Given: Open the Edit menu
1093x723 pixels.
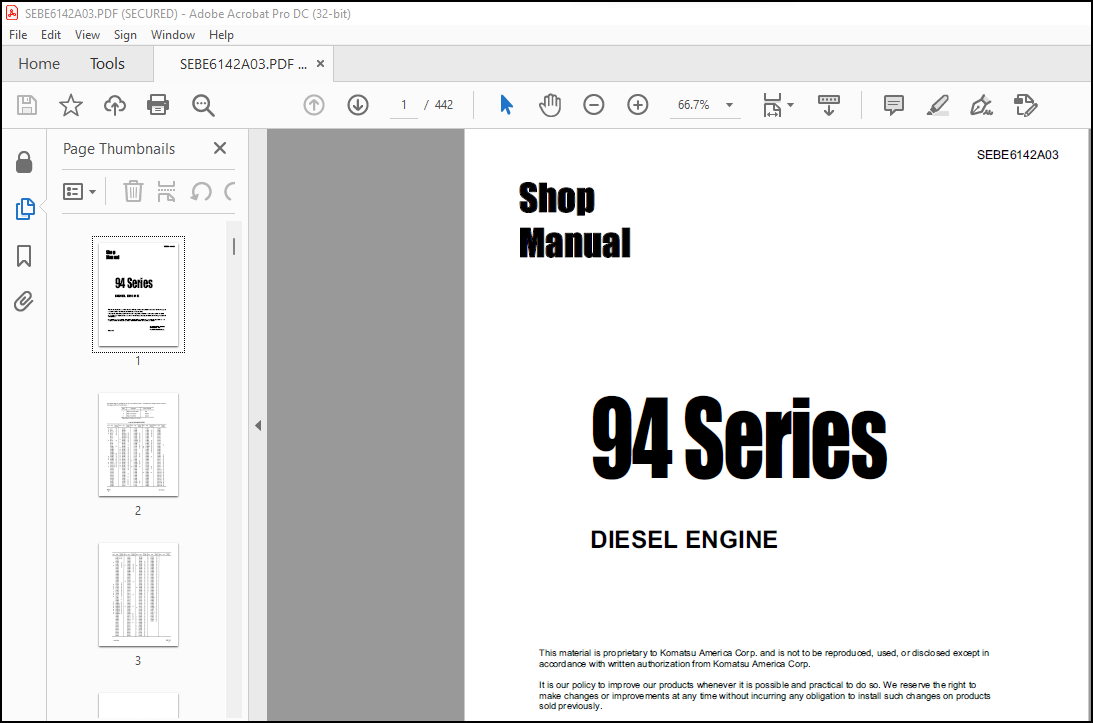Looking at the screenshot, I should click(51, 35).
